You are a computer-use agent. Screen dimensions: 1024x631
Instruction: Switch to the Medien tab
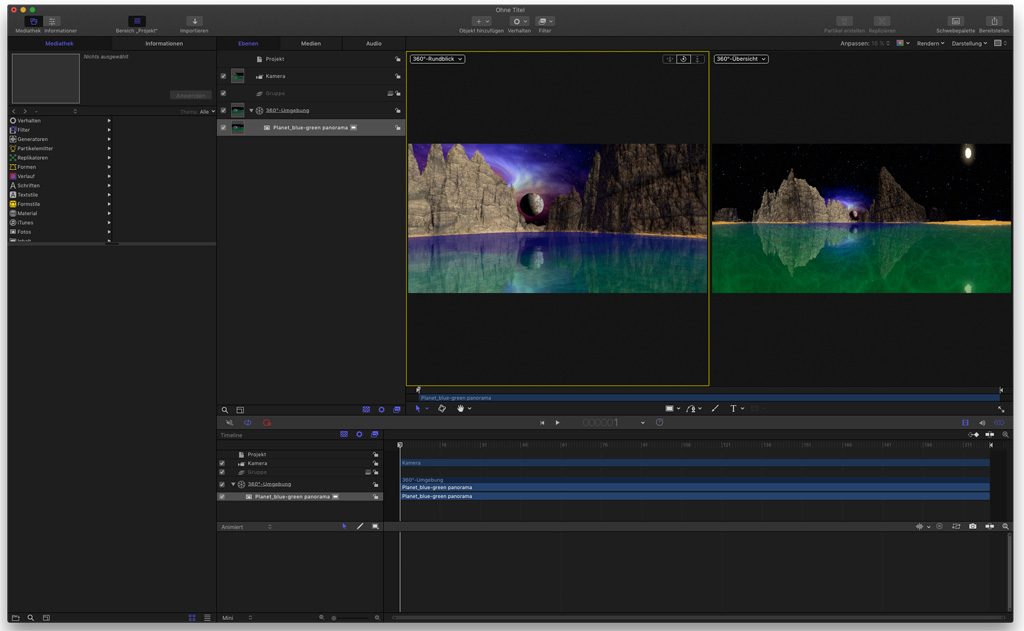tap(311, 44)
